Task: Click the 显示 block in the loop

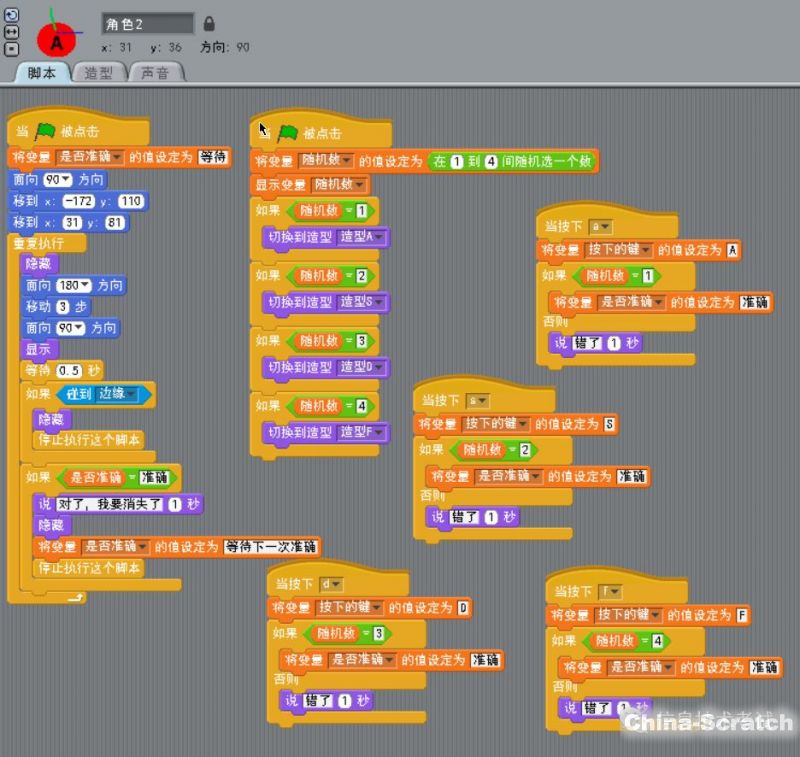Action: tap(39, 350)
